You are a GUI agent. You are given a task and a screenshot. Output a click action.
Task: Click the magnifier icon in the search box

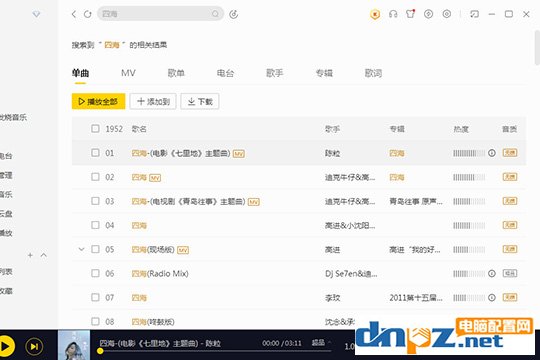coord(215,14)
